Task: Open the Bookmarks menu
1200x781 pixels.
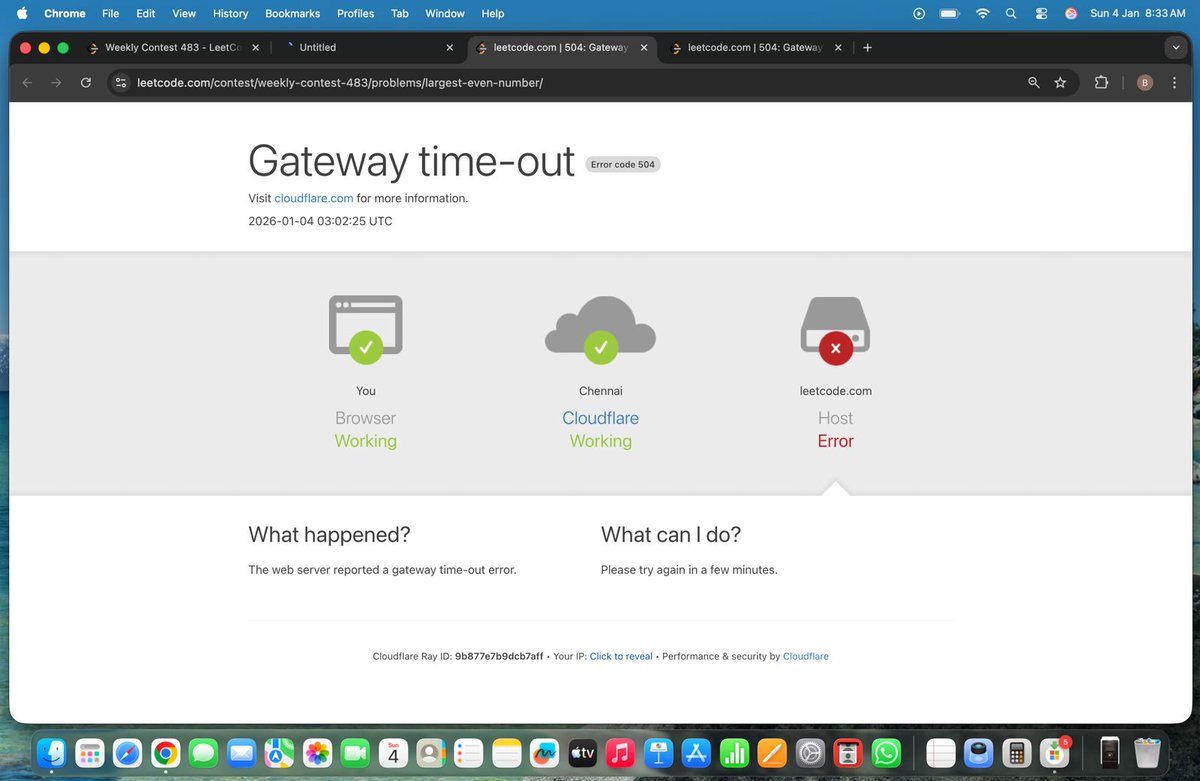Action: [292, 14]
